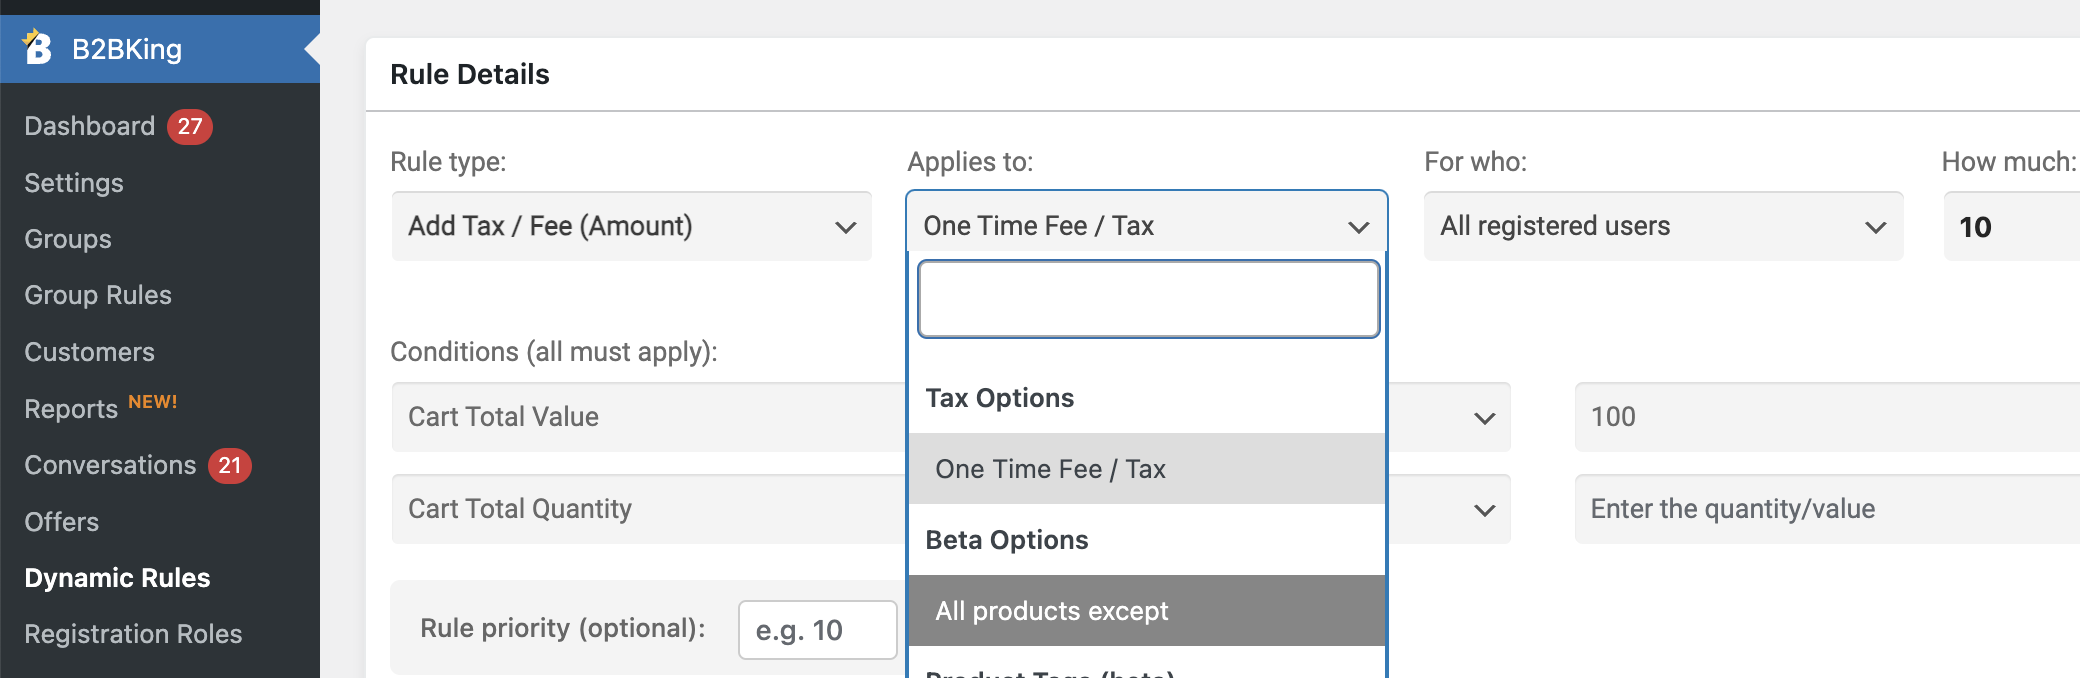Go to Offers page

(x=61, y=522)
